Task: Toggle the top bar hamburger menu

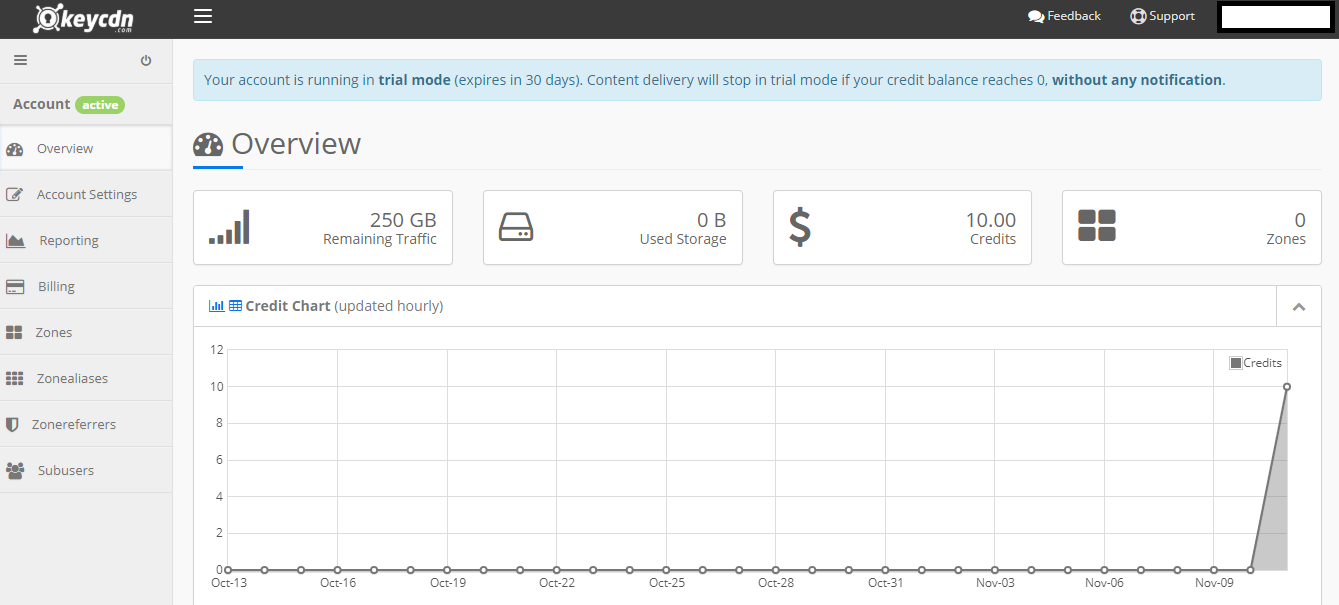Action: (x=203, y=16)
